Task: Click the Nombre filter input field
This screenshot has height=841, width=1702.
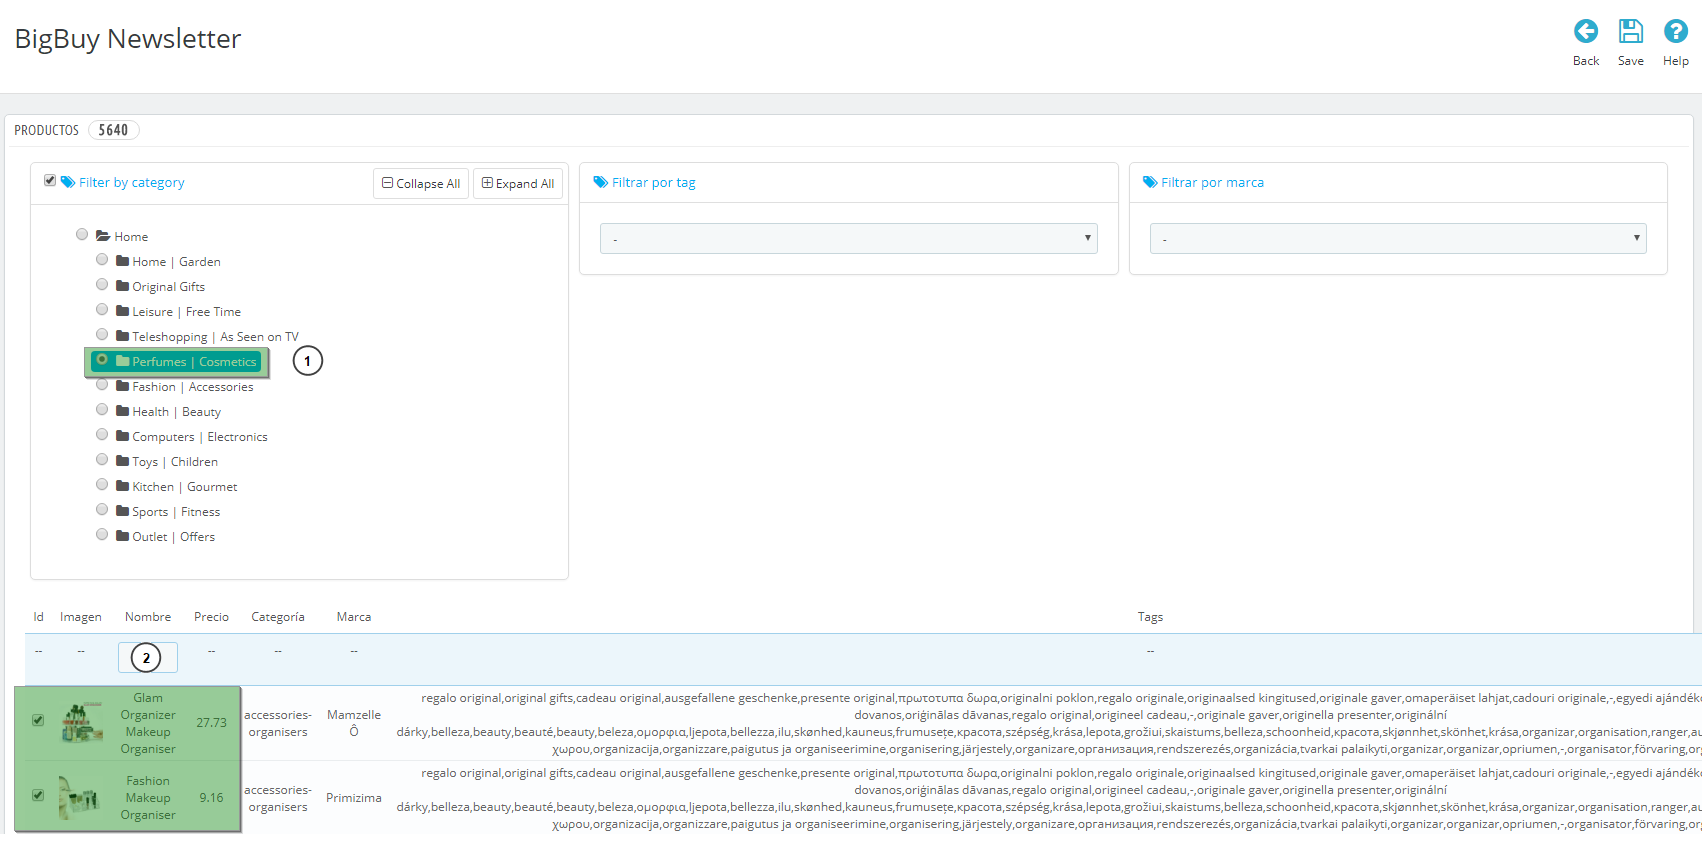Action: pos(148,657)
